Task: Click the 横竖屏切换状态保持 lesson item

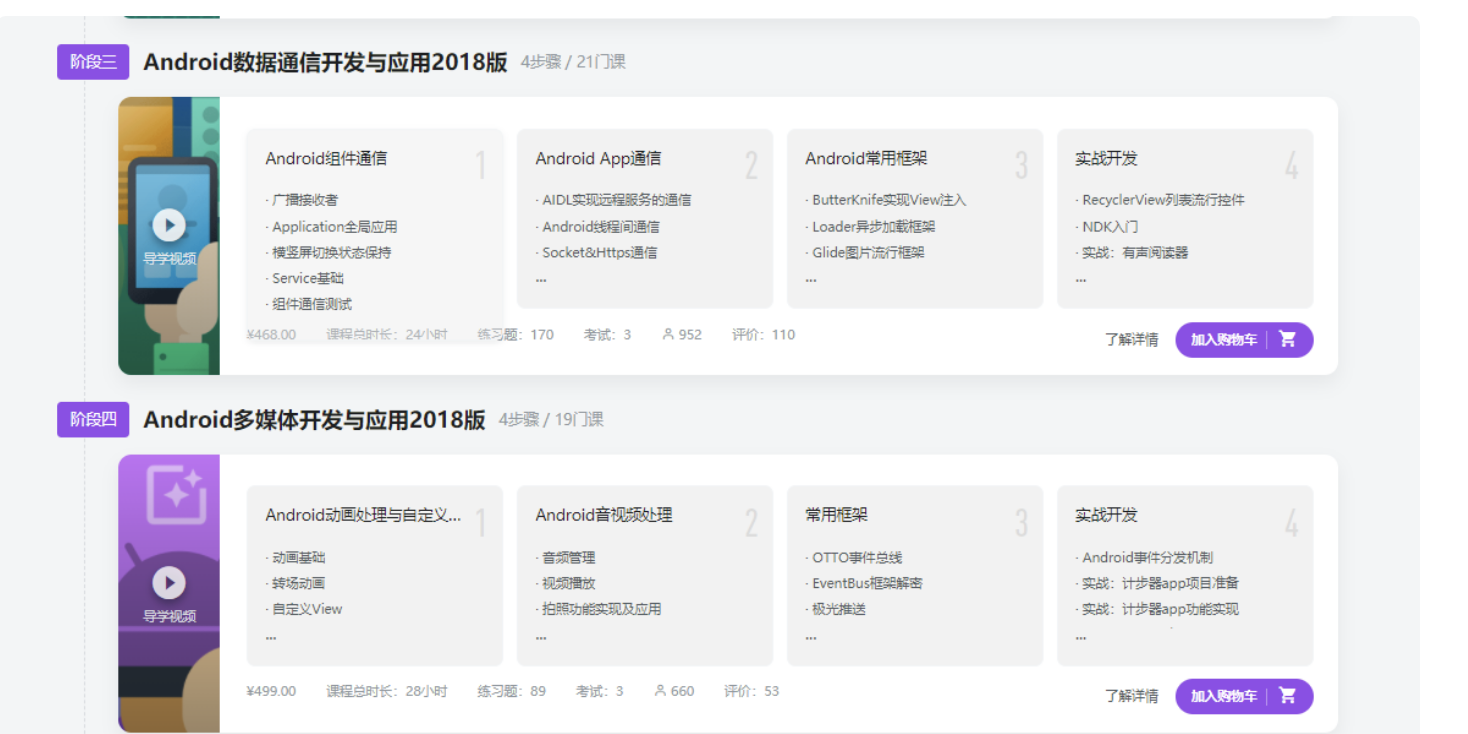Action: click(x=328, y=253)
